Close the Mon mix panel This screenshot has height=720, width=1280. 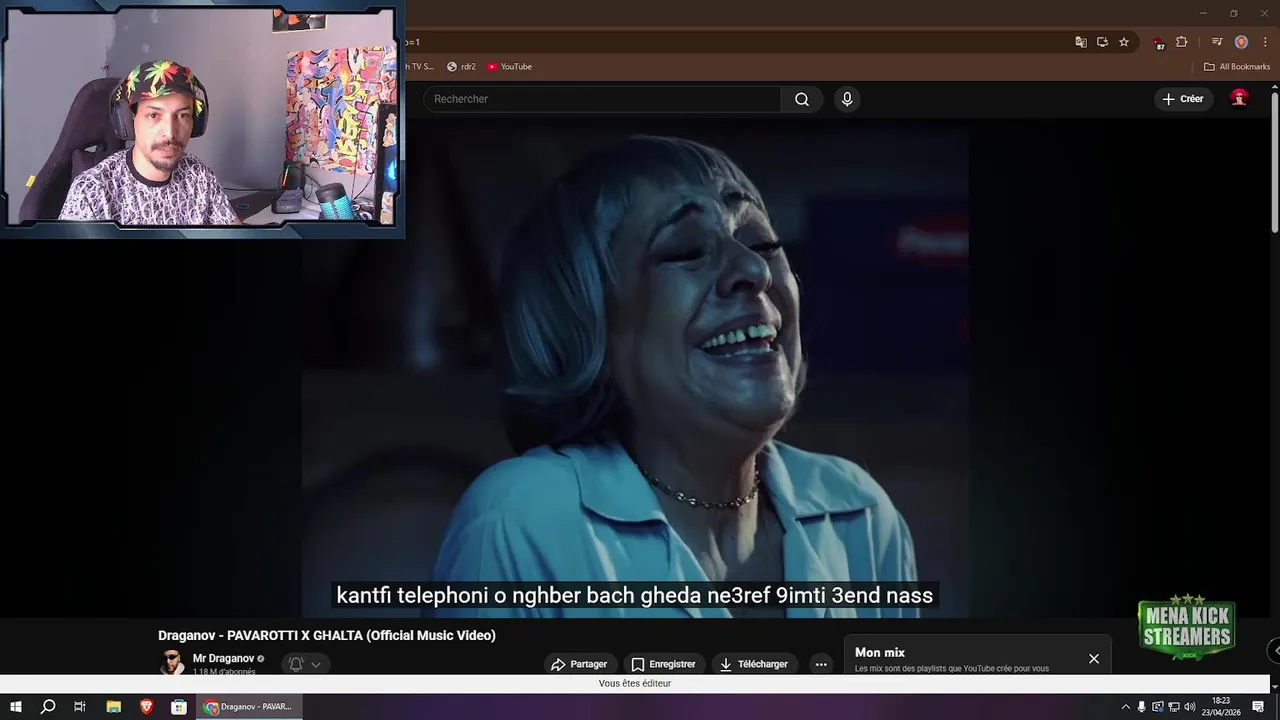(1094, 659)
